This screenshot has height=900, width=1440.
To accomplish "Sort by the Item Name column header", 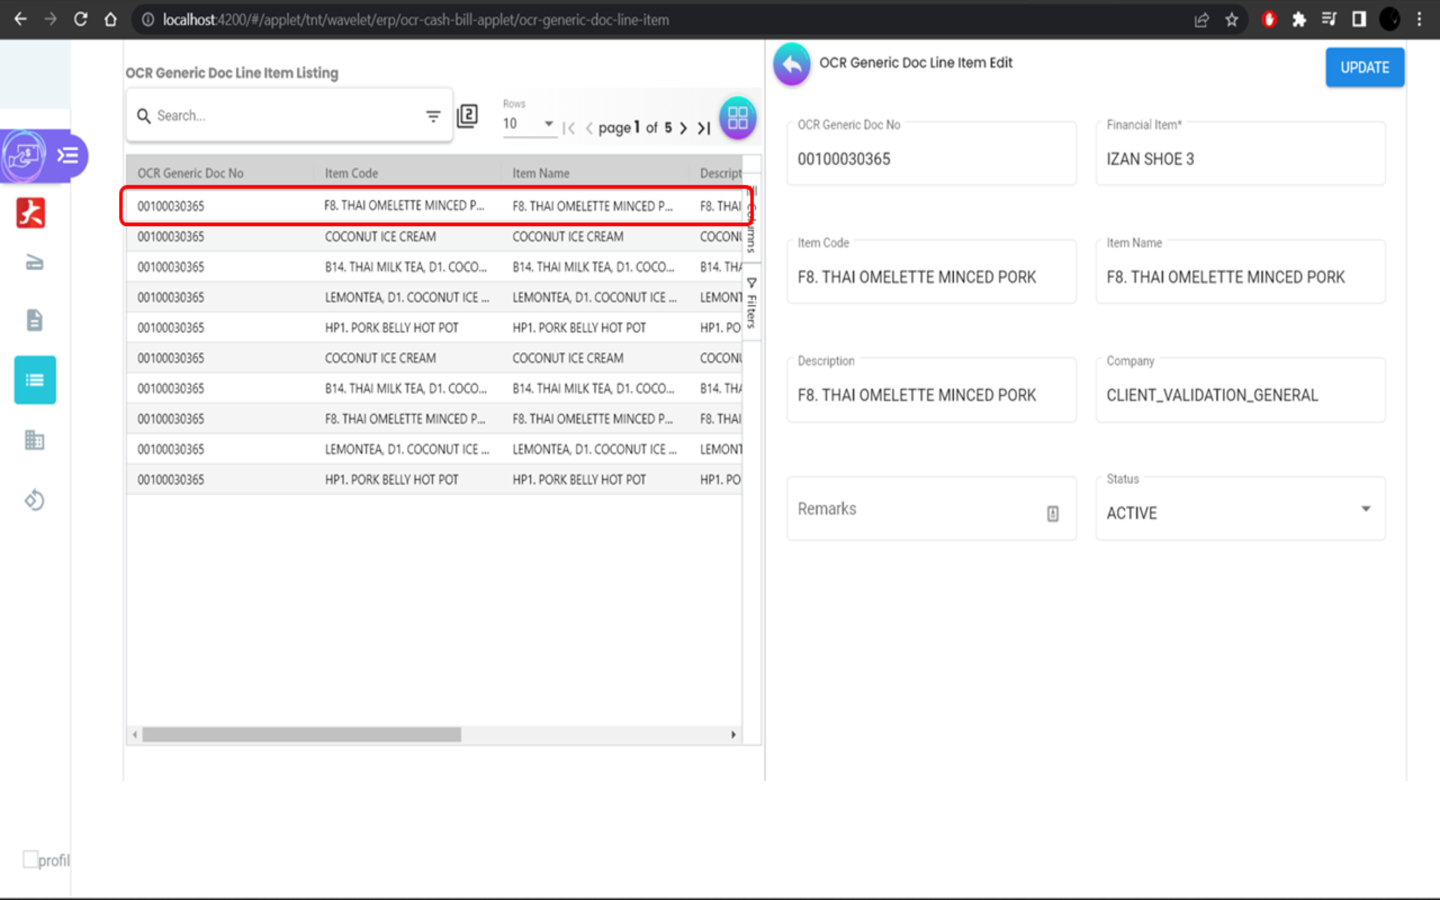I will [x=541, y=173].
